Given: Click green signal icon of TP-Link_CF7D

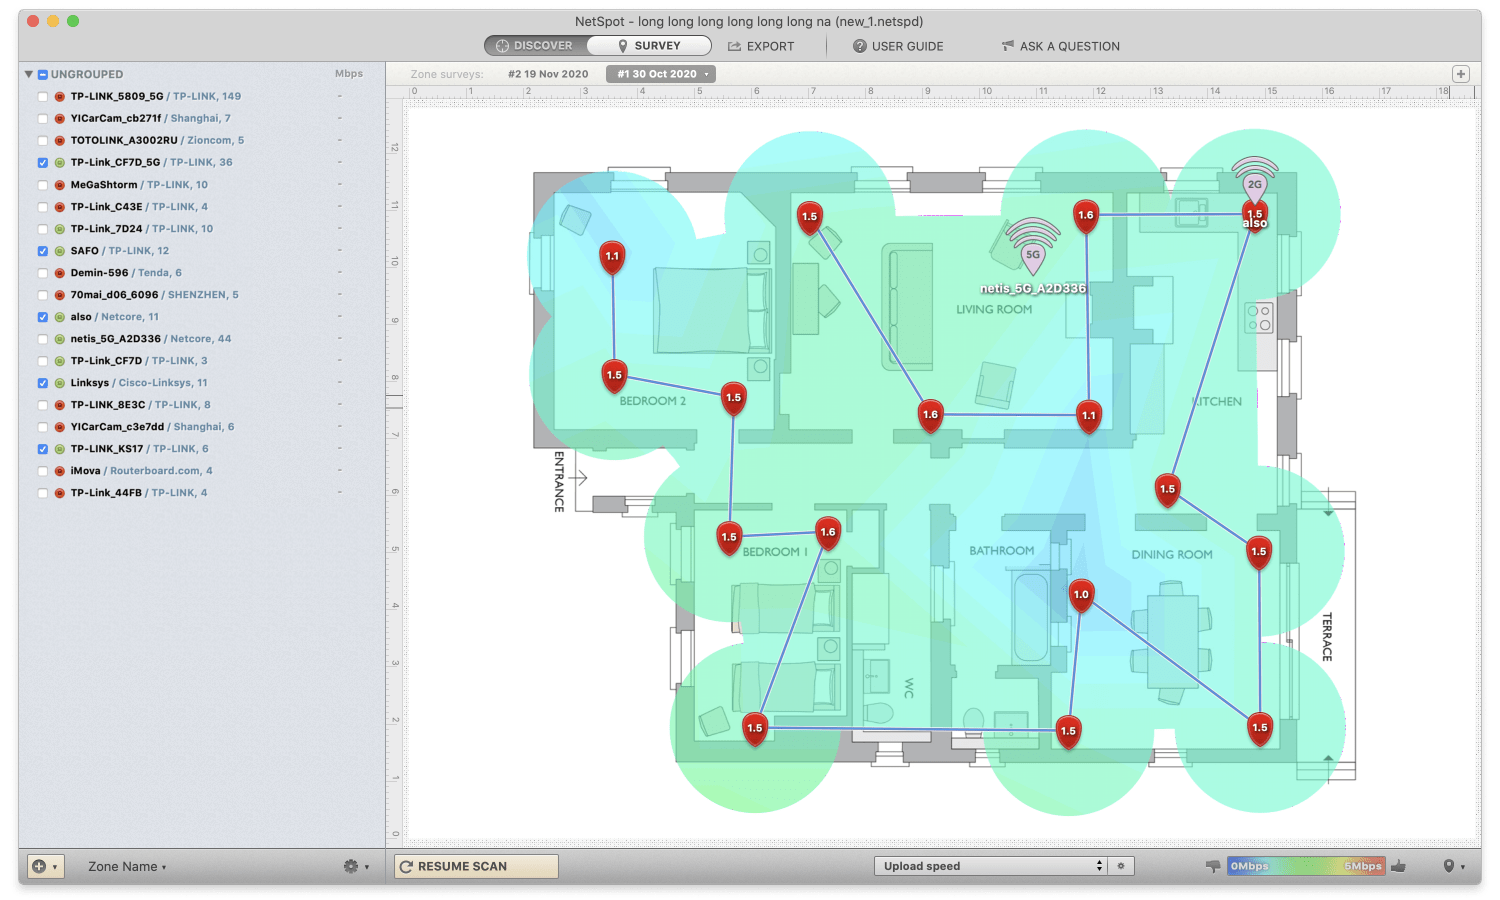Looking at the screenshot, I should click(60, 361).
